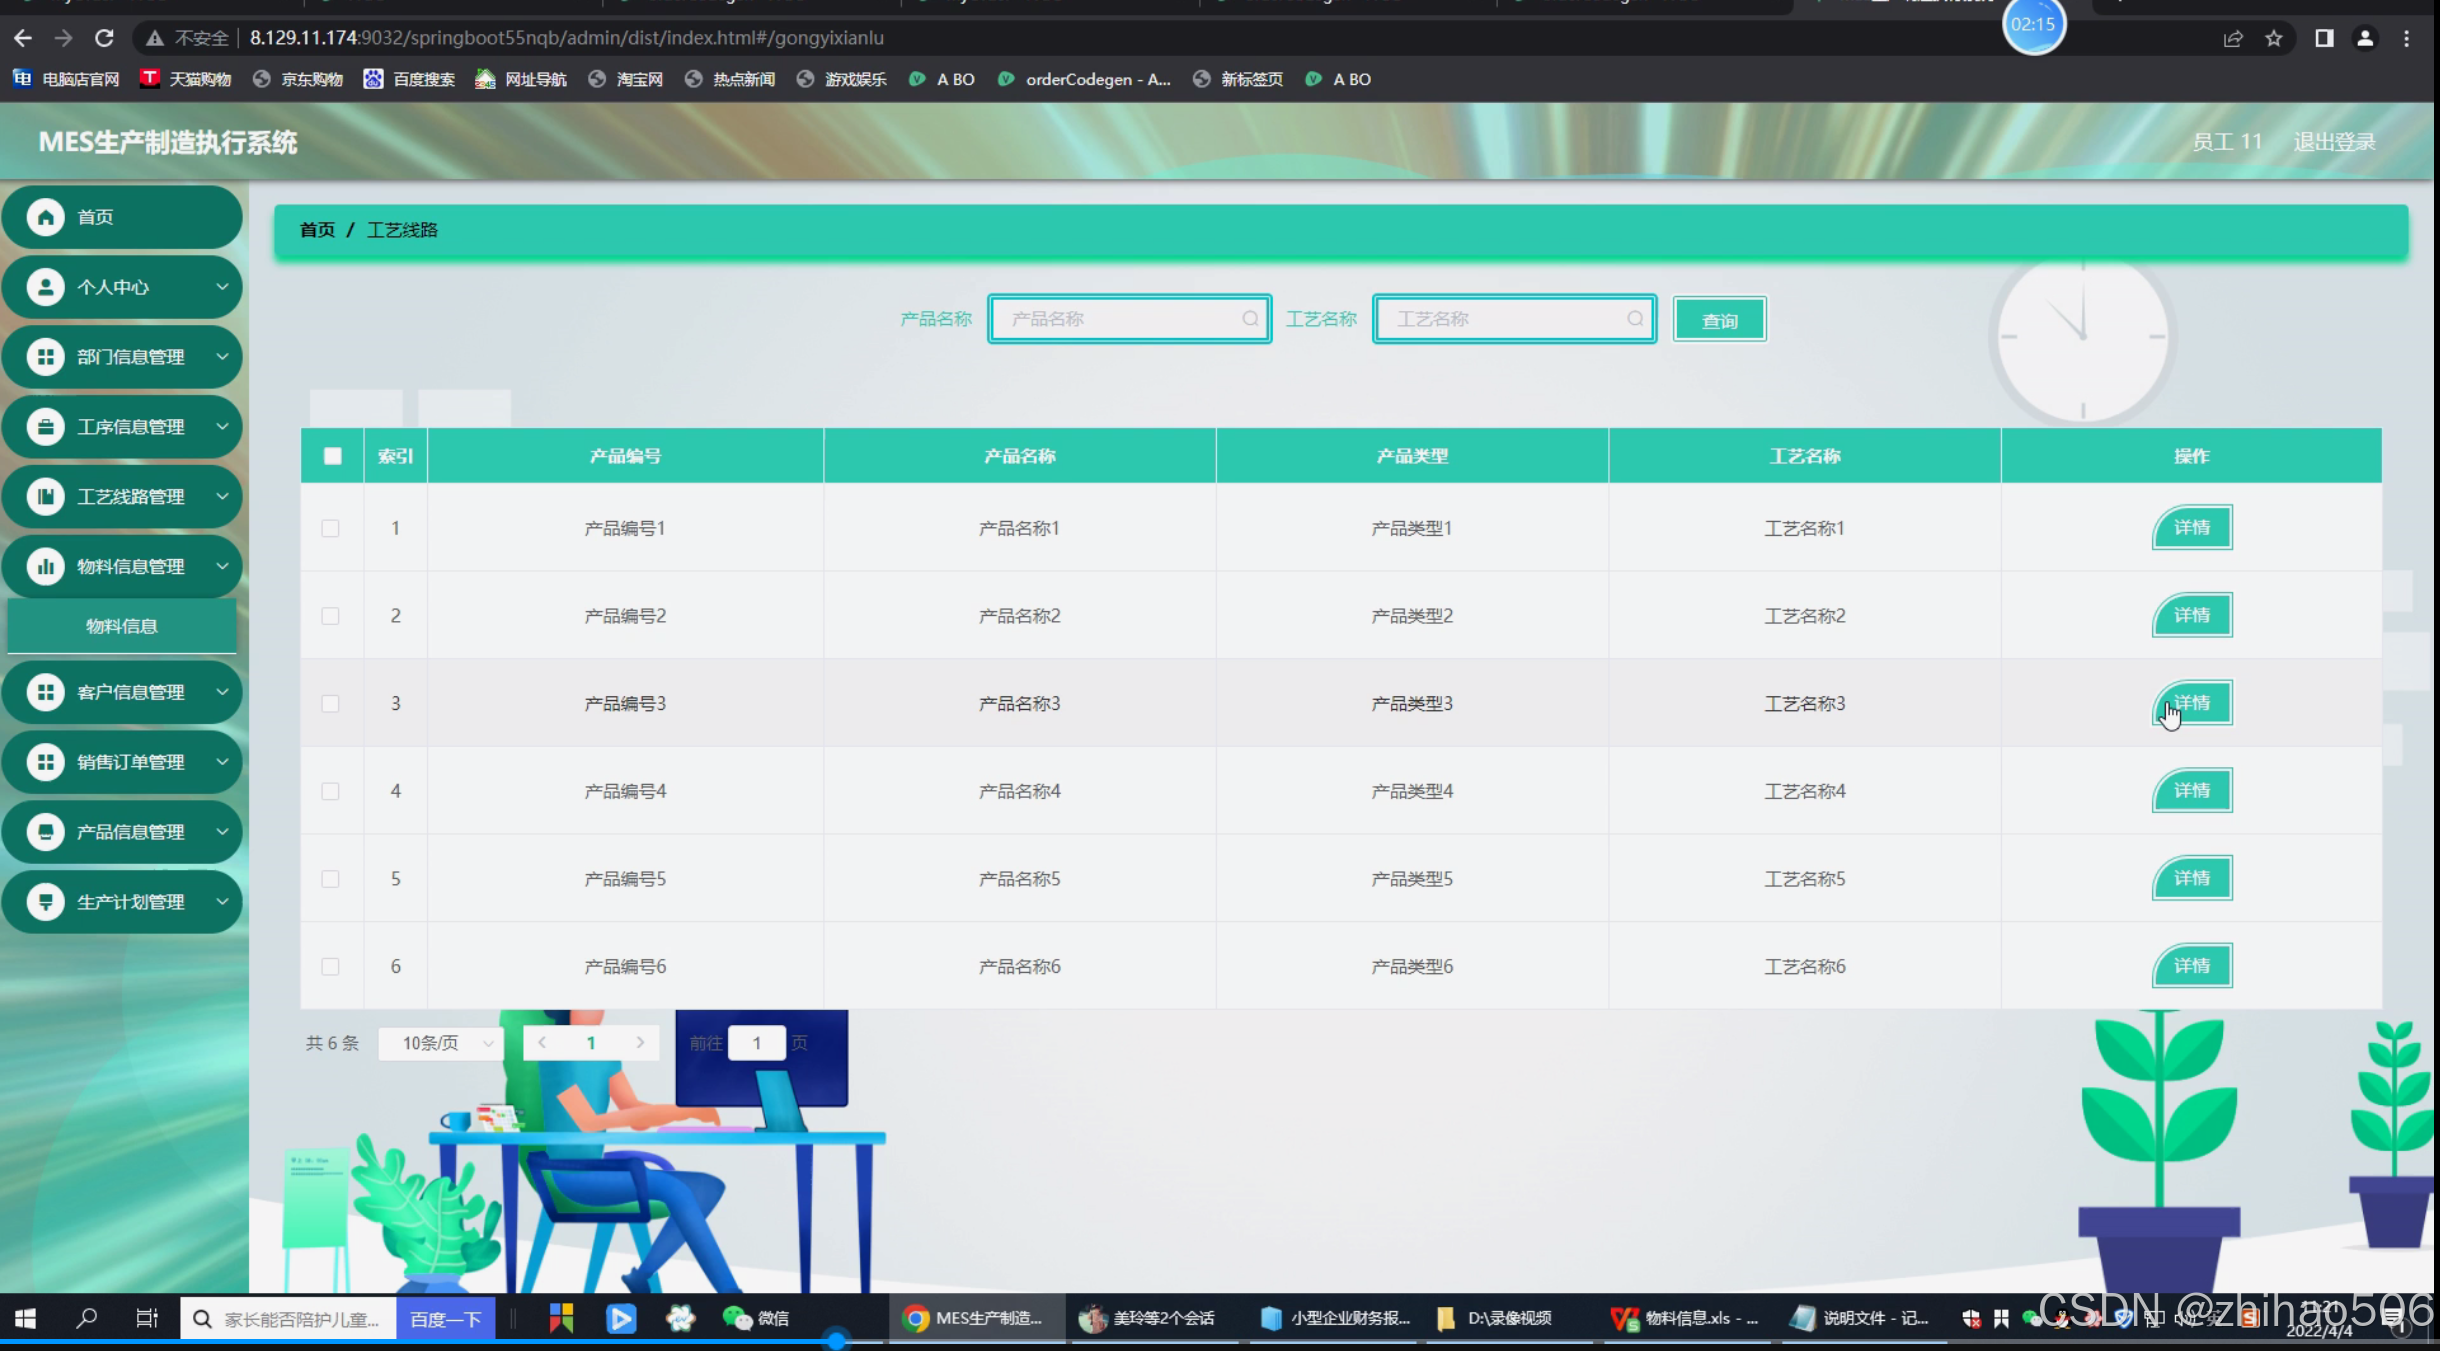Click the home icon in sidebar
2440x1351 pixels.
coord(45,217)
